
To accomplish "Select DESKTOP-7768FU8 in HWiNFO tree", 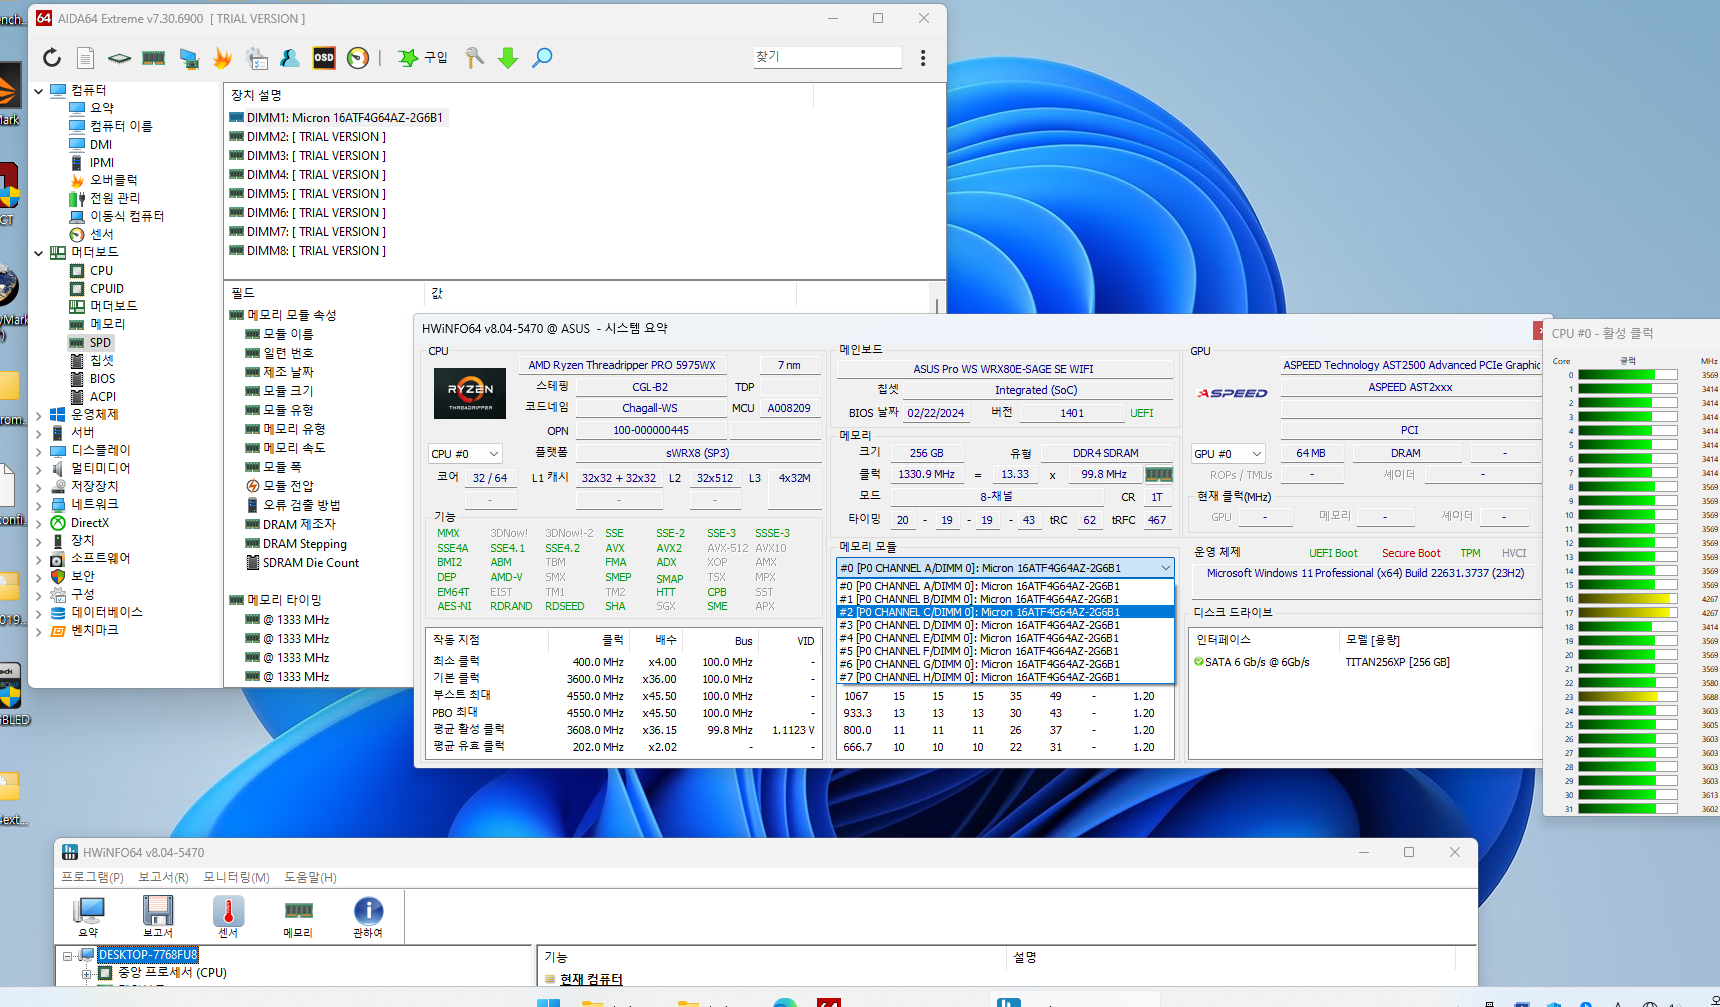I will [x=148, y=955].
